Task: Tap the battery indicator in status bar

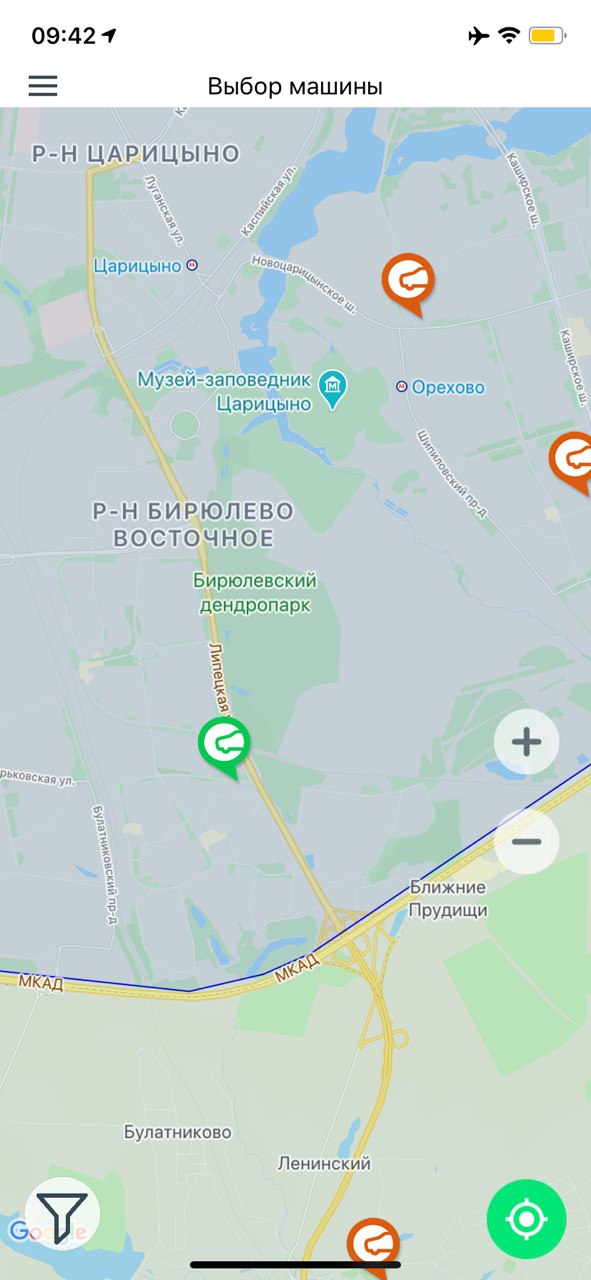Action: click(x=547, y=36)
